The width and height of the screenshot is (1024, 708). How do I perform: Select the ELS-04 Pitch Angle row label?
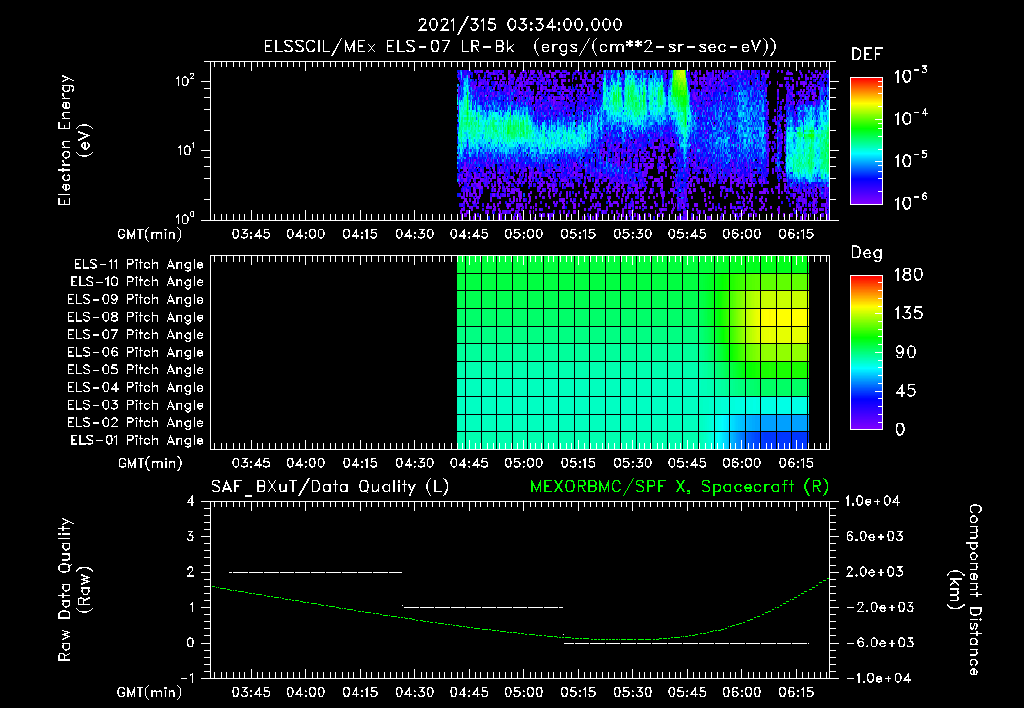[136, 388]
